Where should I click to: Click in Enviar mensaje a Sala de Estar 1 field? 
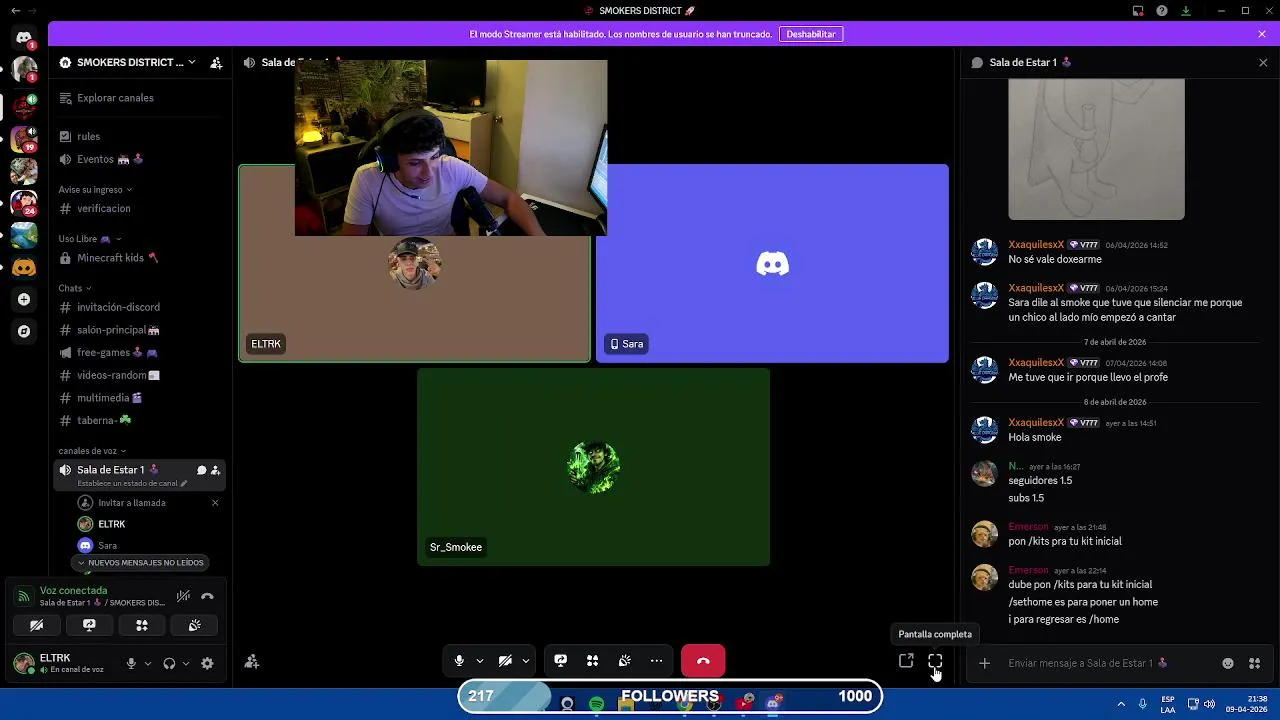click(1106, 663)
